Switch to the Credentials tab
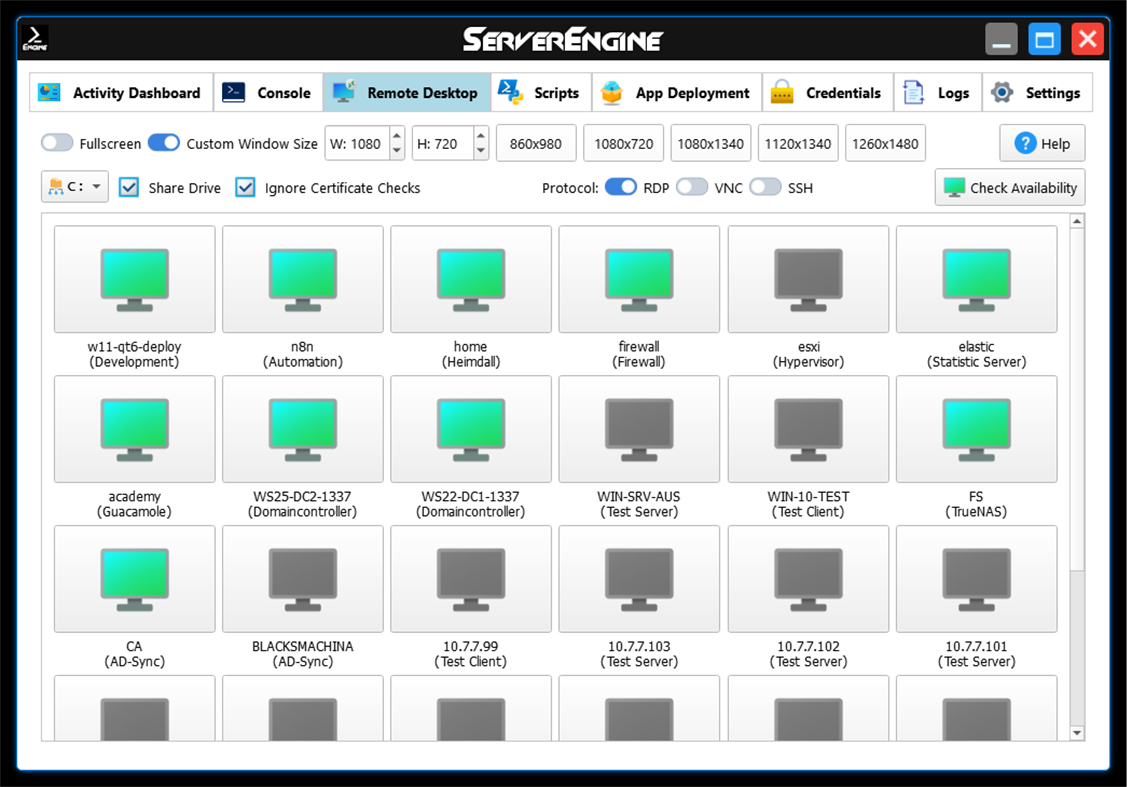This screenshot has height=787, width=1127. (x=827, y=92)
